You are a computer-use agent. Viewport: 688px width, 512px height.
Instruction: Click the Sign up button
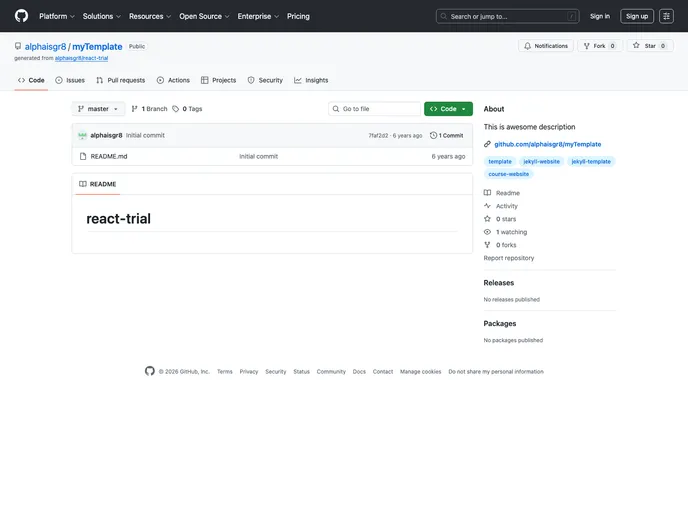coord(637,16)
